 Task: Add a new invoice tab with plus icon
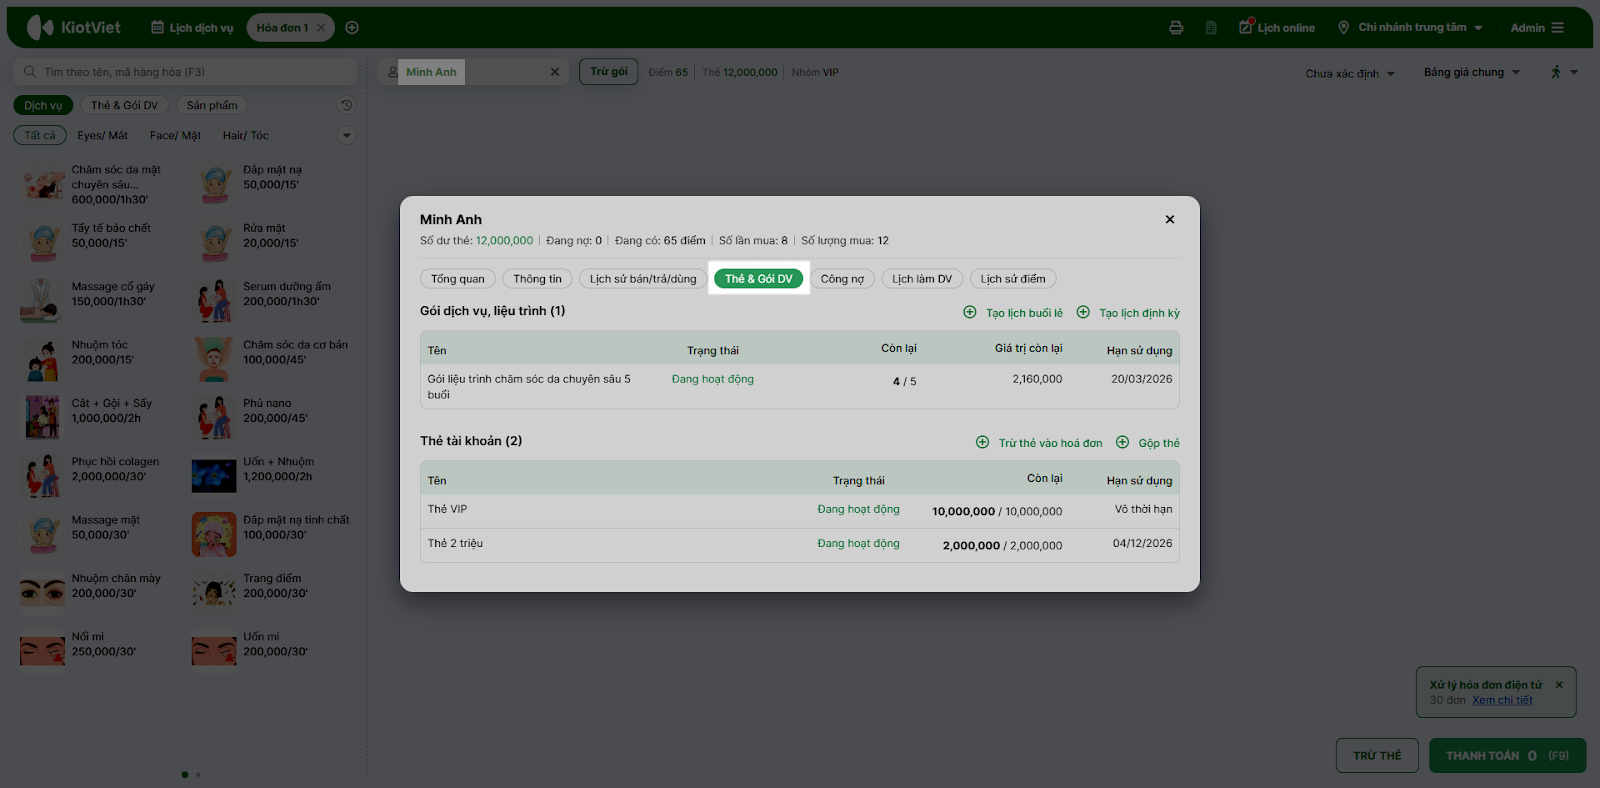352,28
